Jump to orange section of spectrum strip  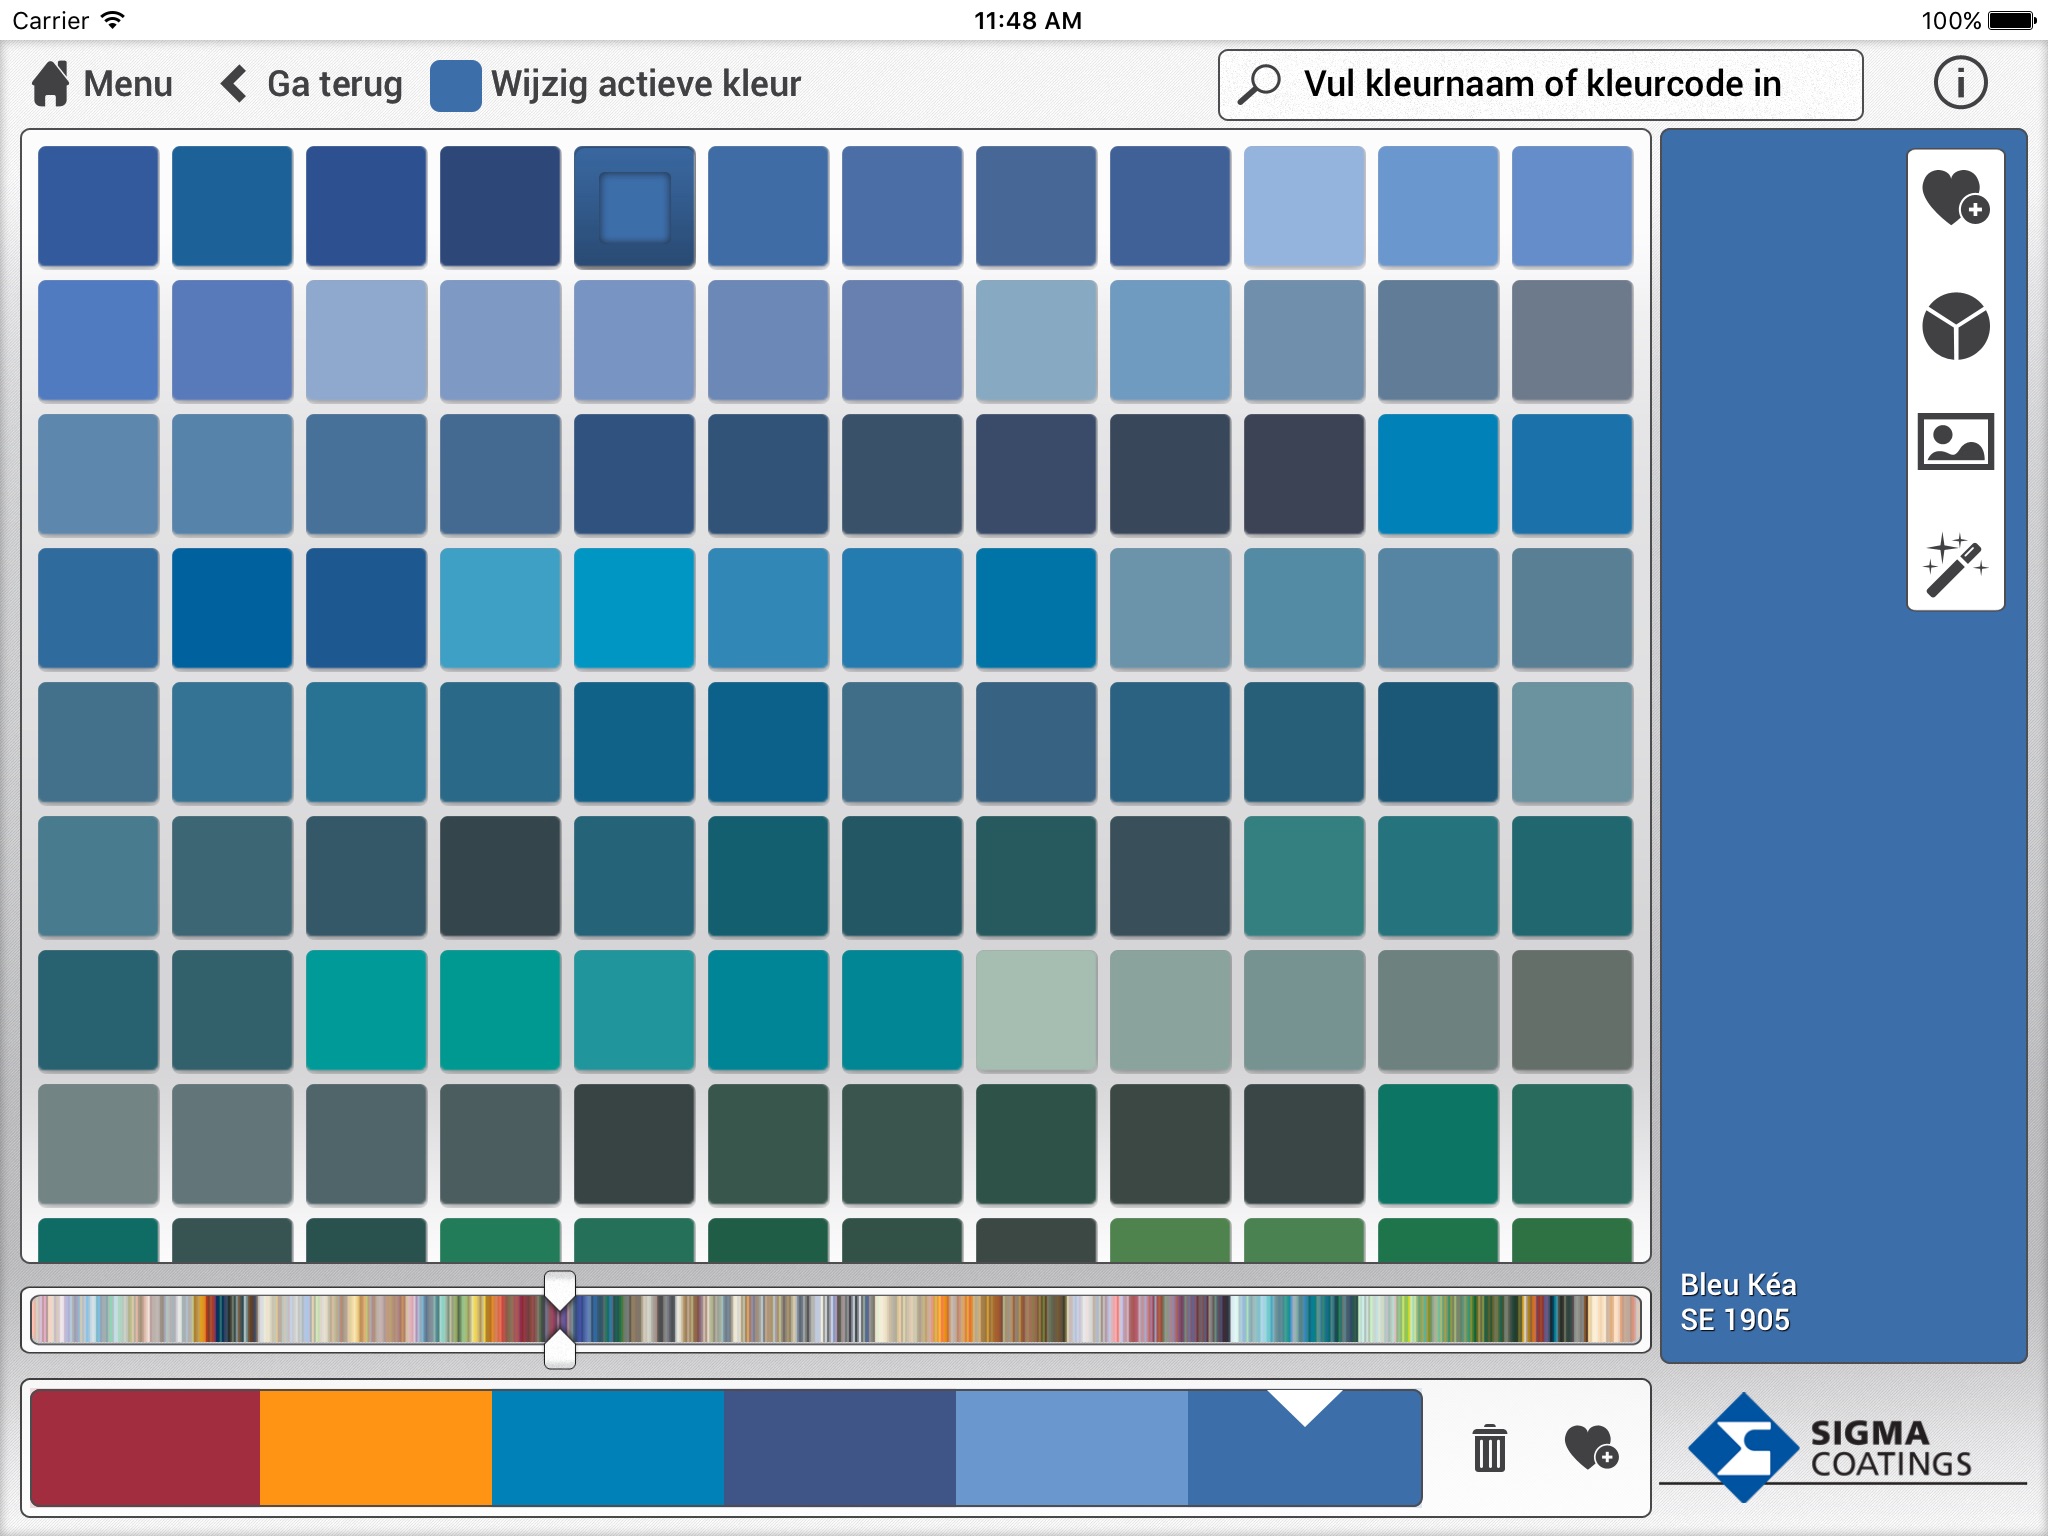pos(938,1320)
